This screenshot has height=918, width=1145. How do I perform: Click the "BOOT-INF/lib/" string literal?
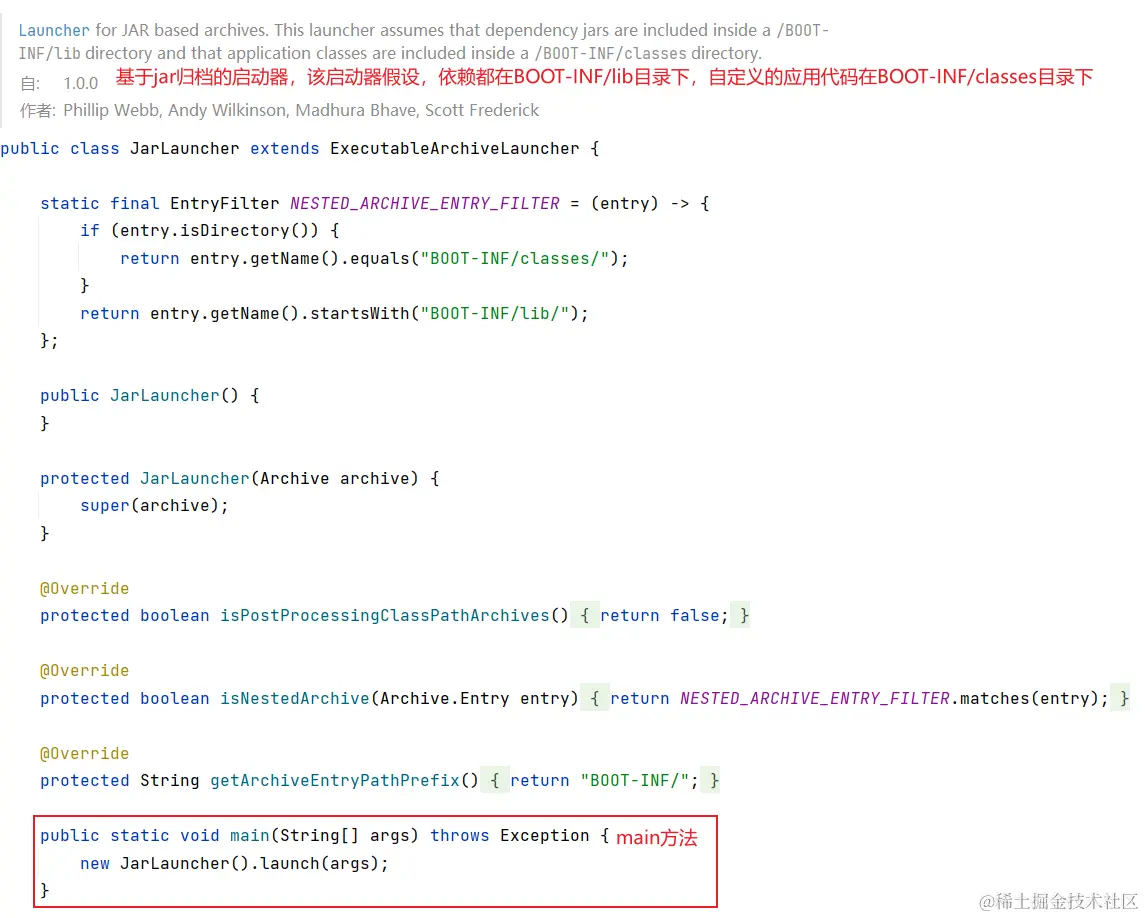click(494, 313)
